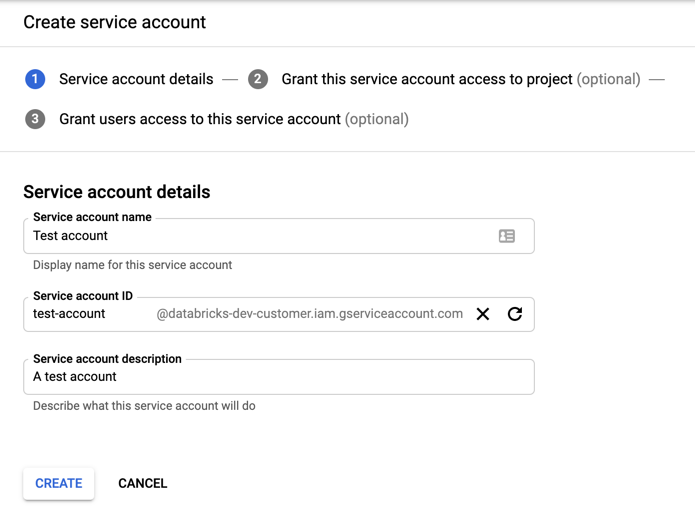Click the bold 'Service account details' section heading
The width and height of the screenshot is (695, 511).
click(117, 192)
